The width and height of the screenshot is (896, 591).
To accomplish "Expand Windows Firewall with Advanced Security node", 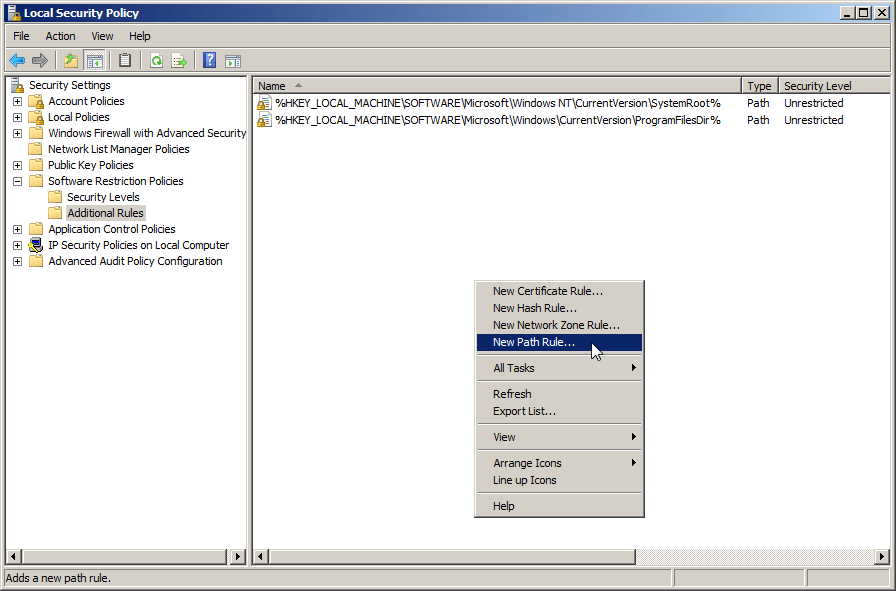I will pos(18,133).
